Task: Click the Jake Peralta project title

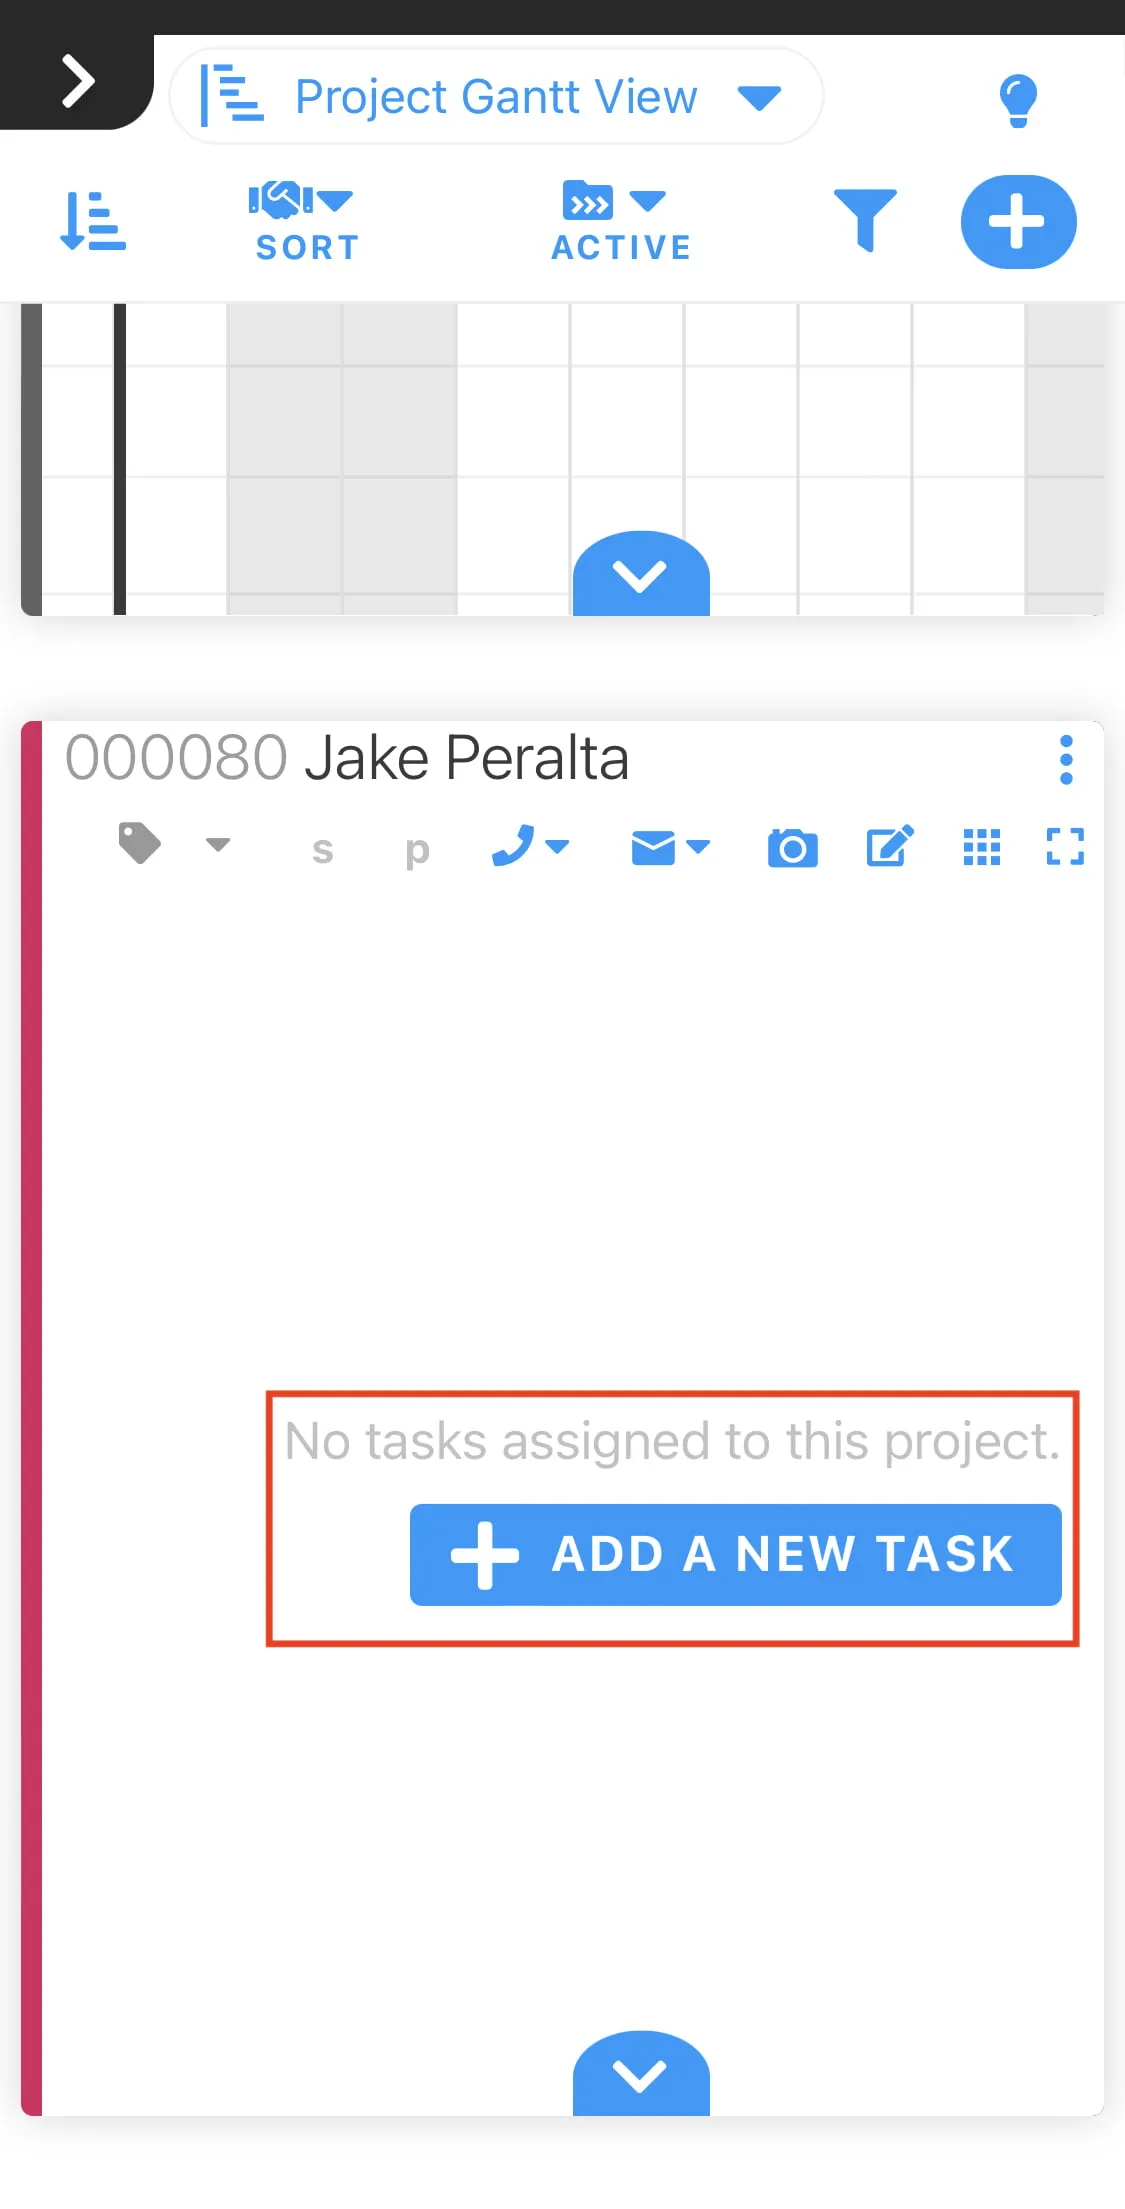Action: [467, 758]
